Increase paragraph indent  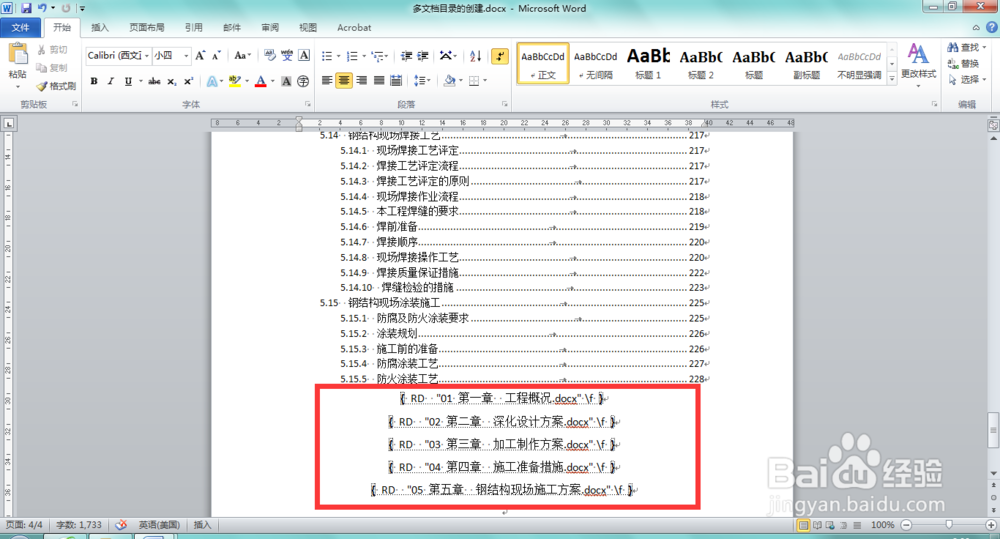click(423, 56)
